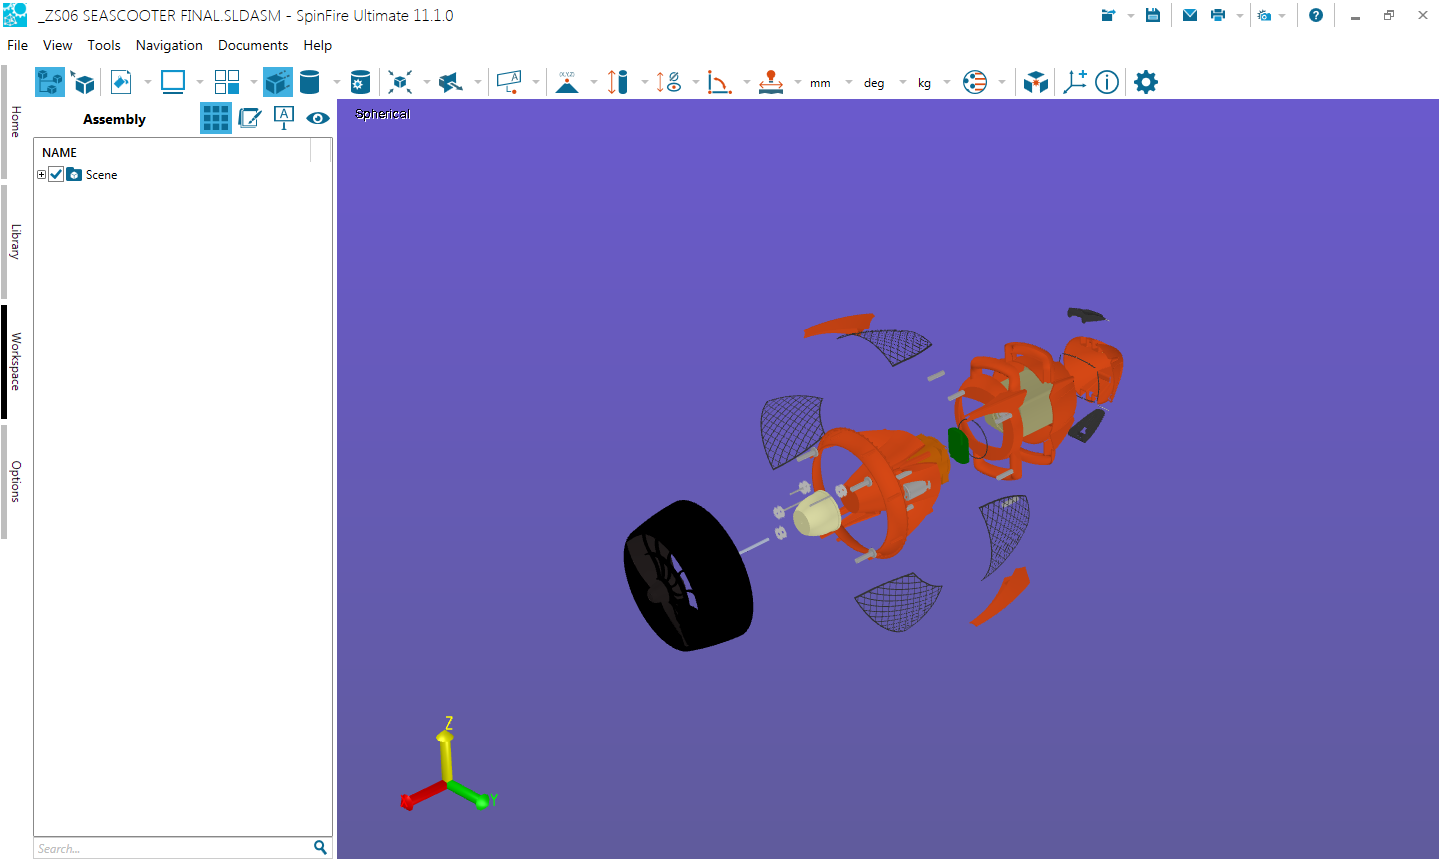Click the add coordinate system icon
This screenshot has height=860, width=1440.
[x=1075, y=82]
